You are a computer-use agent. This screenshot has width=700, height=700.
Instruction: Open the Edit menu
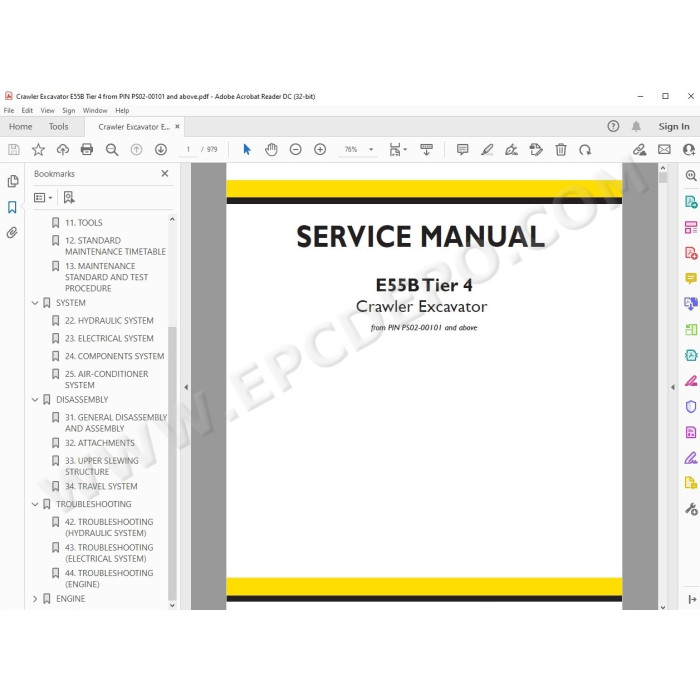[x=27, y=110]
